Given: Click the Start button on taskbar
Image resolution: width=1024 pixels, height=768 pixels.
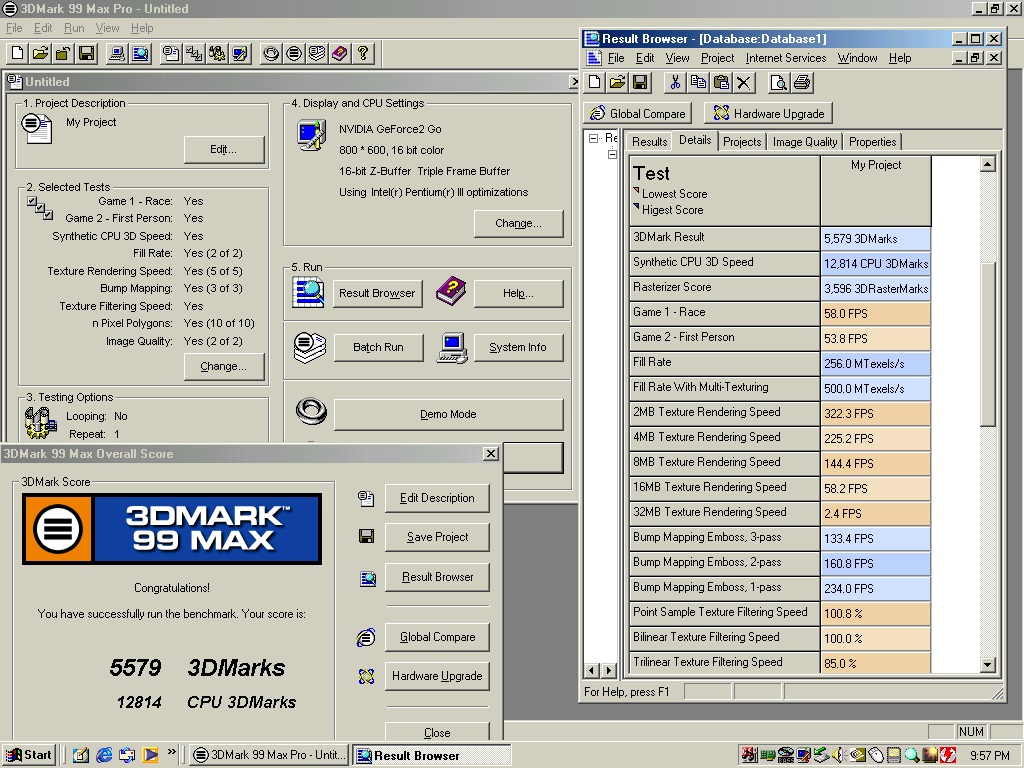Looking at the screenshot, I should tap(28, 755).
